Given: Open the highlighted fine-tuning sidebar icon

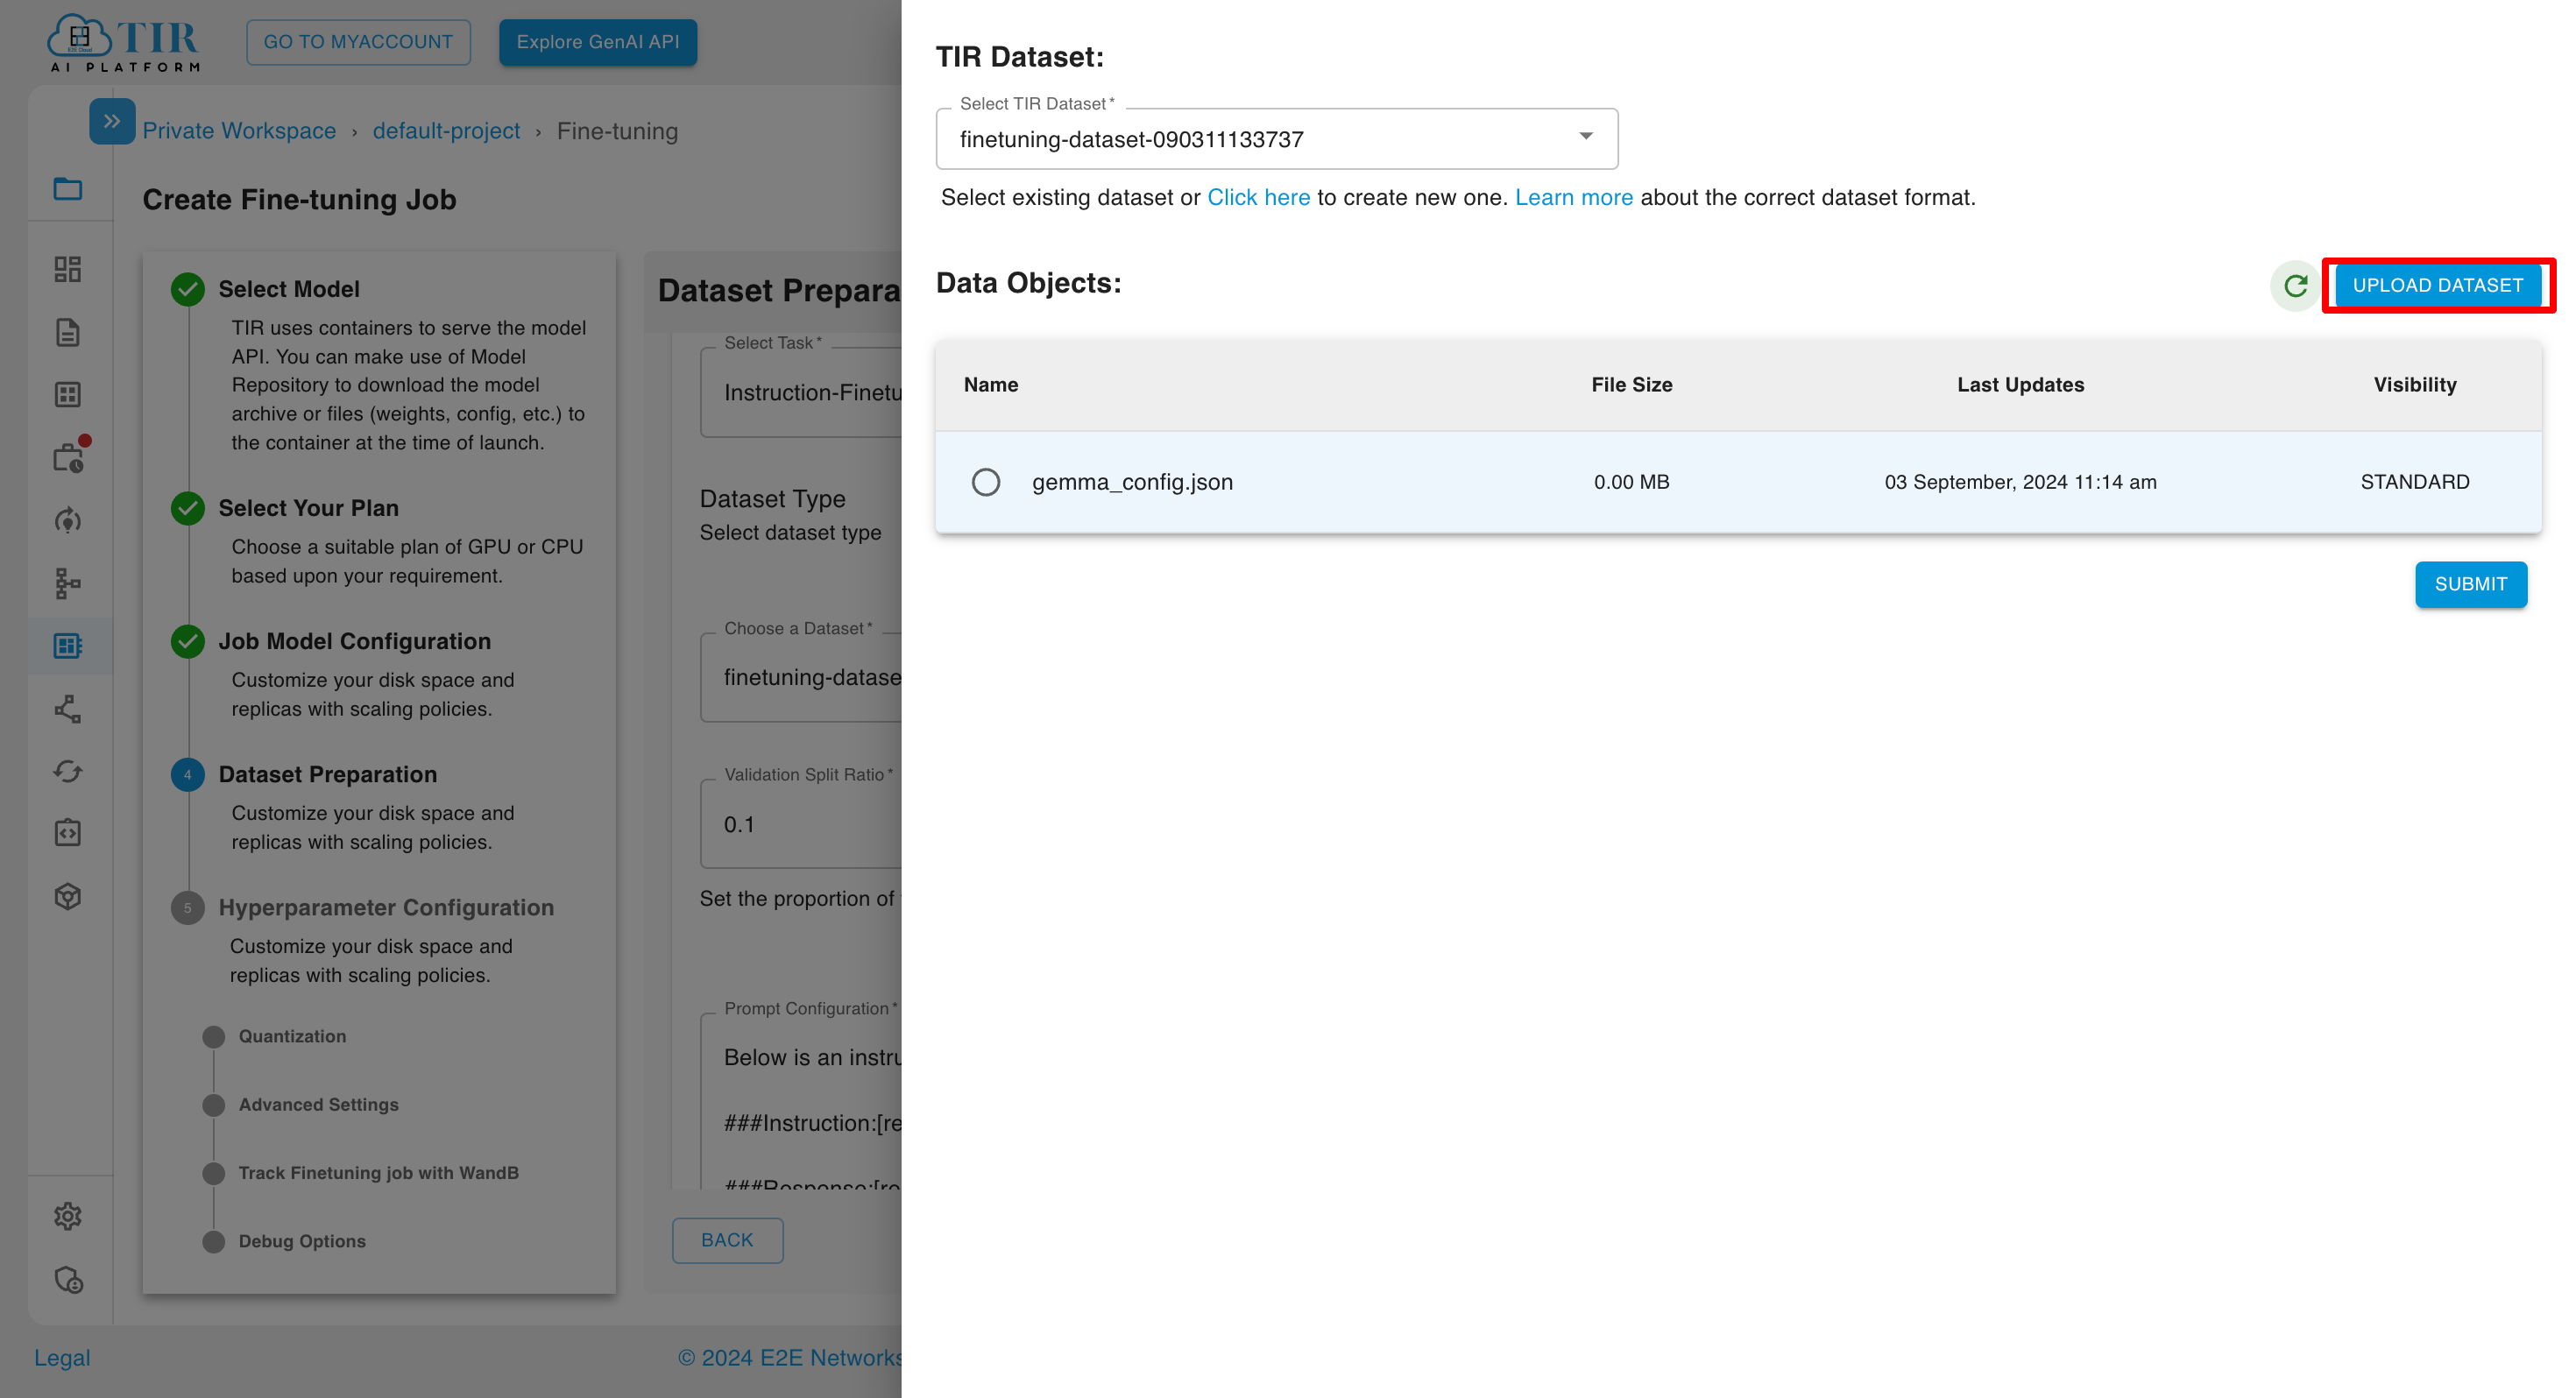Looking at the screenshot, I should click(x=68, y=646).
